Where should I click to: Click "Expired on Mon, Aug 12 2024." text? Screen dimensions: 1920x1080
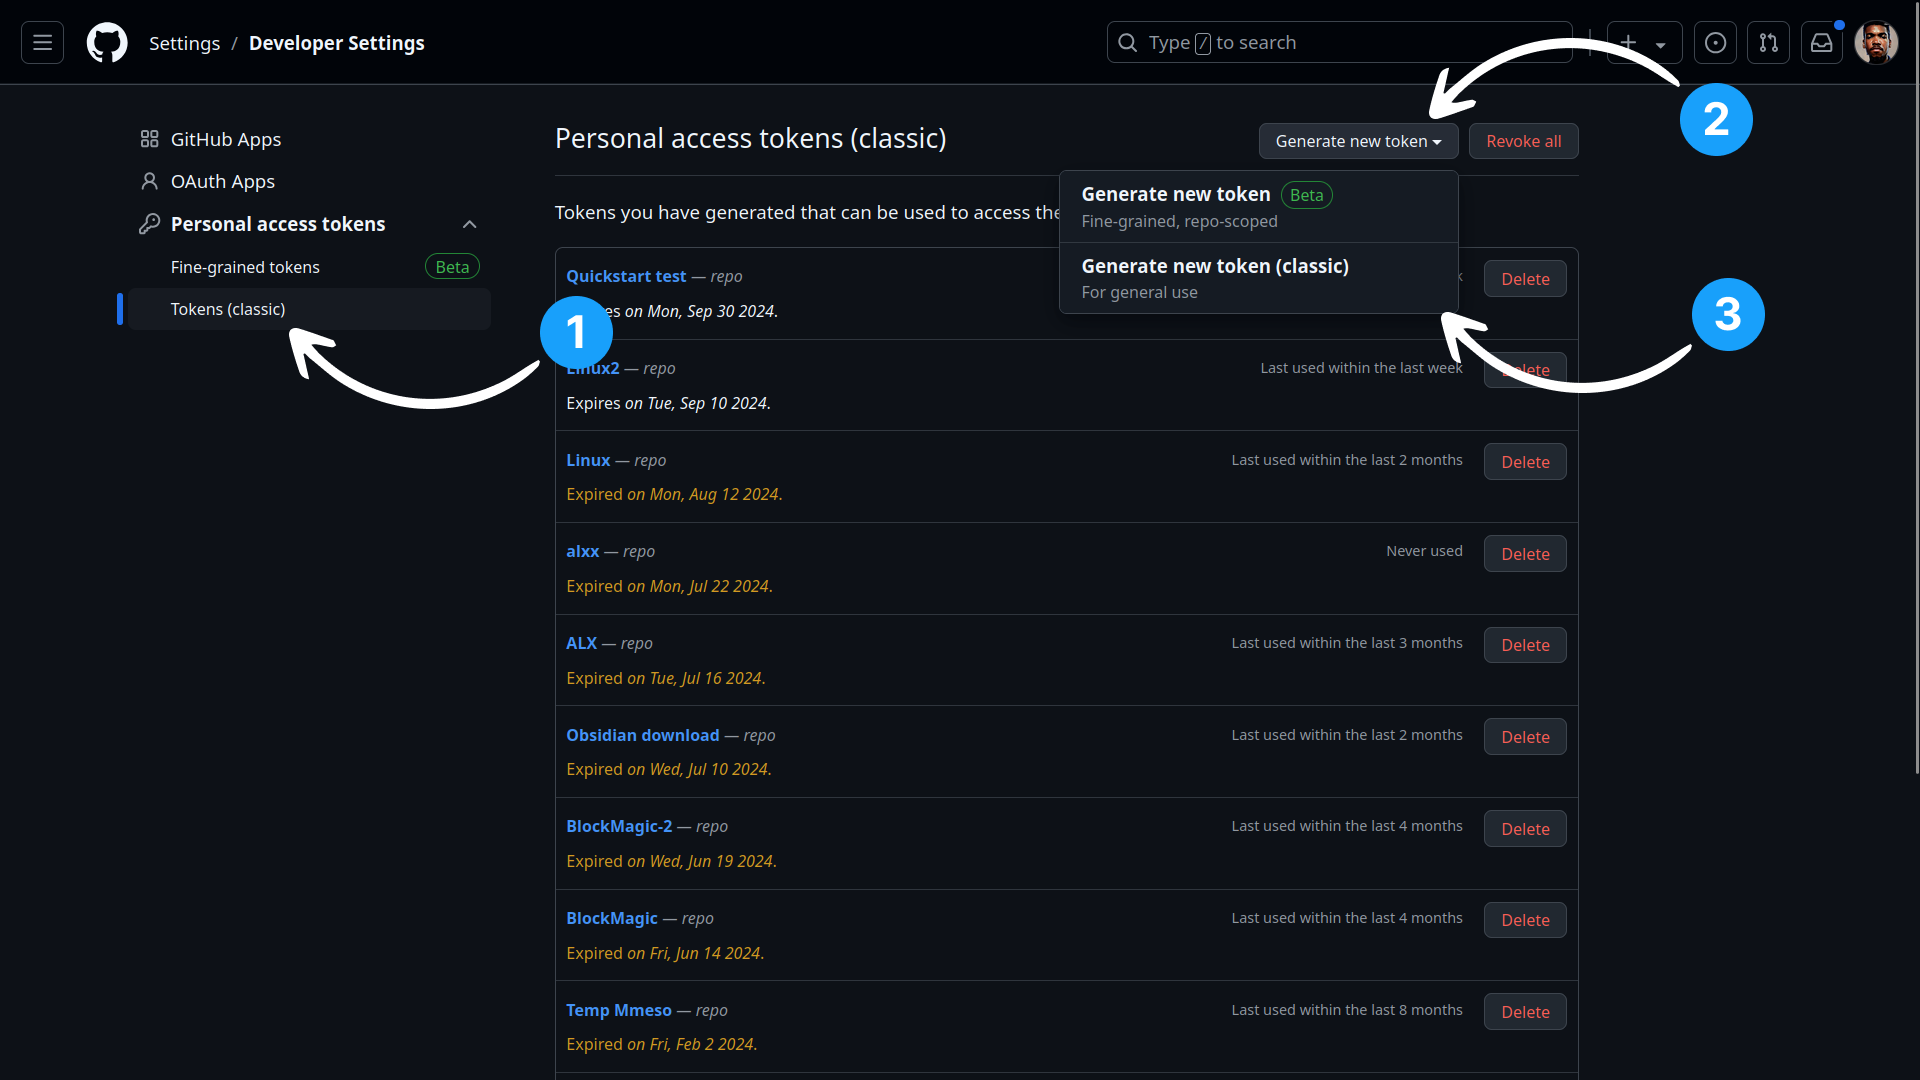674,494
